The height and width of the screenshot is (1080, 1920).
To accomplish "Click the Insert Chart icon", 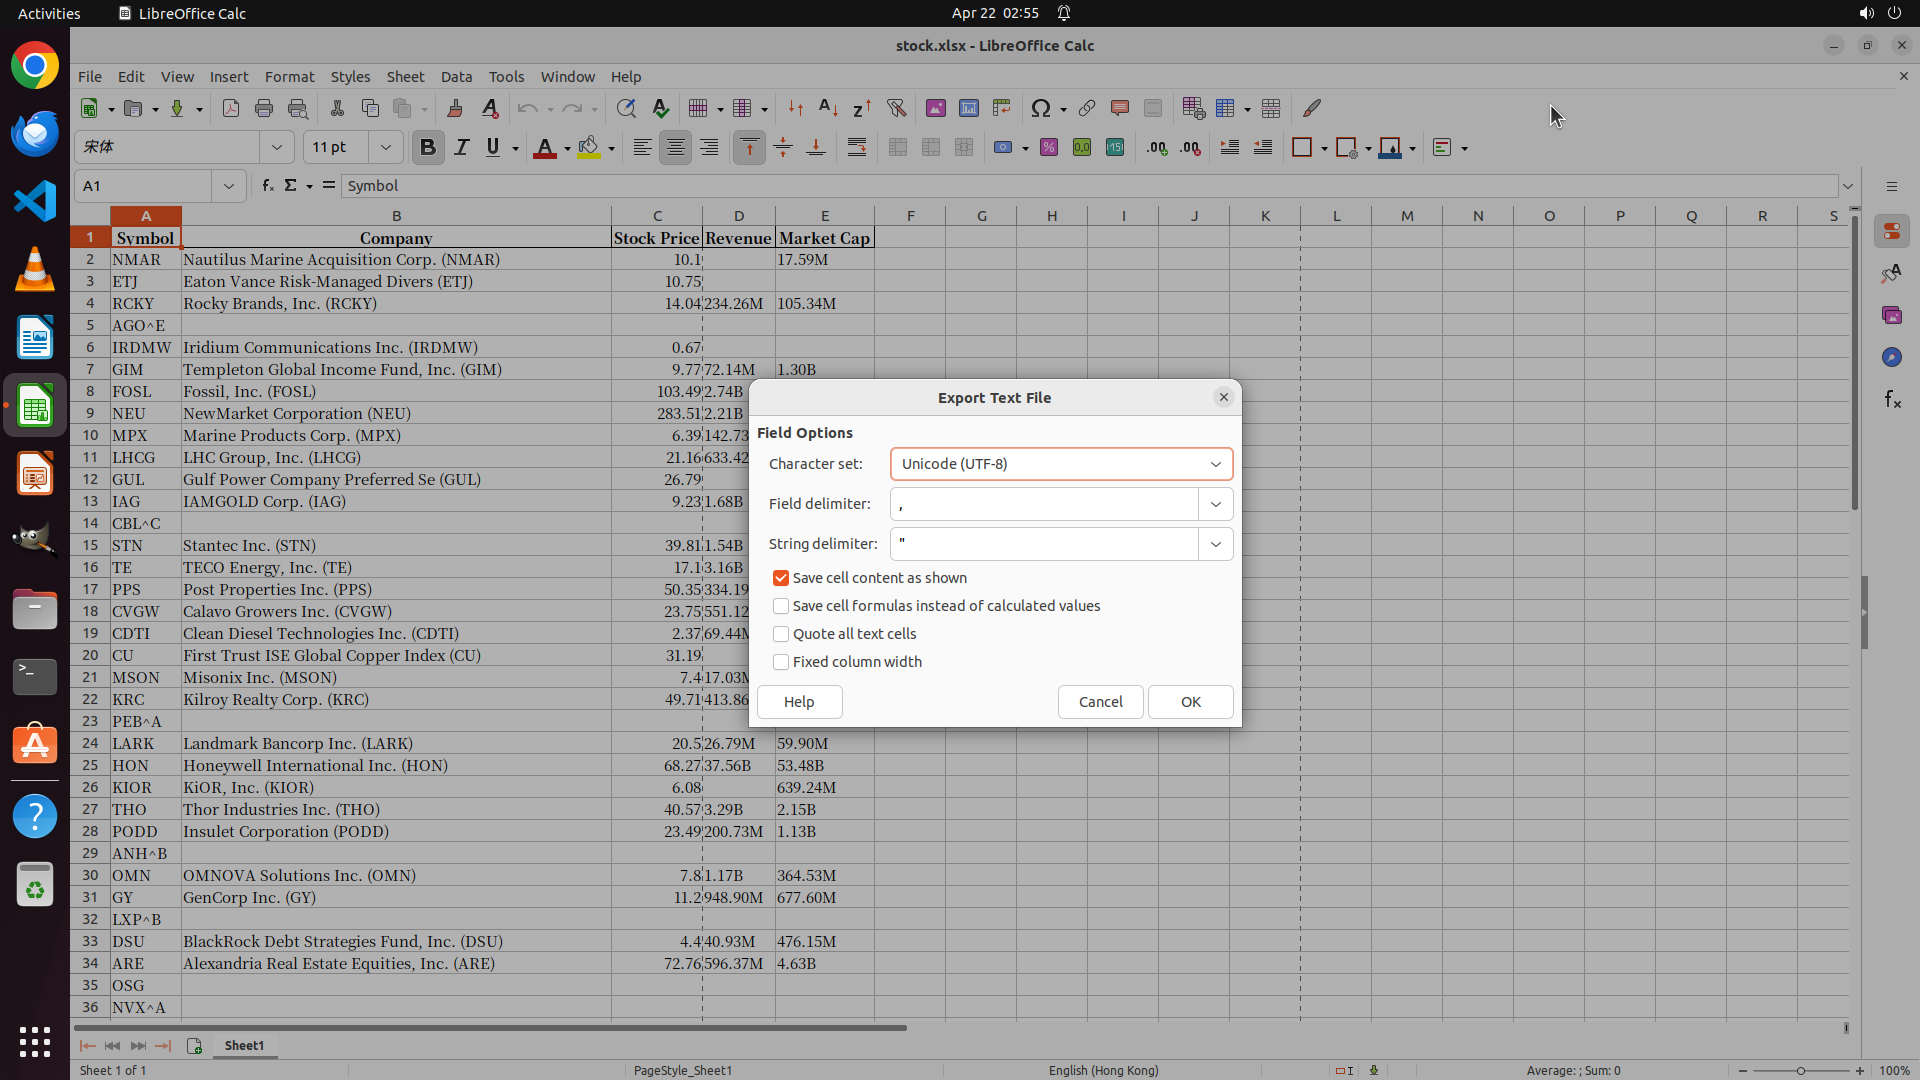I will (x=968, y=108).
